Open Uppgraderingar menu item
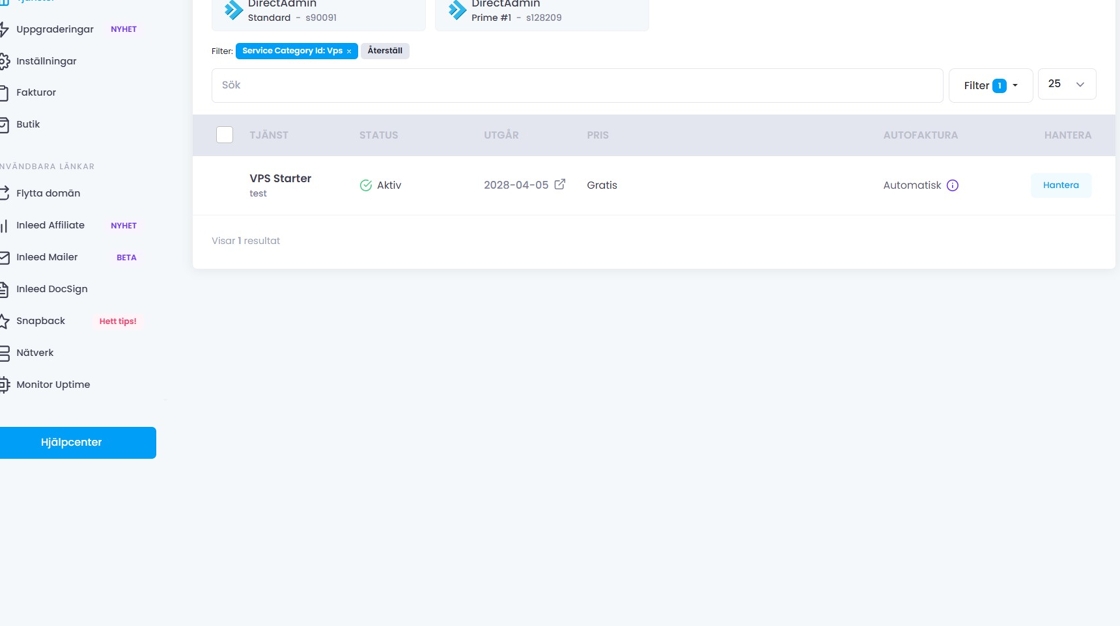This screenshot has height=626, width=1120. 54,29
